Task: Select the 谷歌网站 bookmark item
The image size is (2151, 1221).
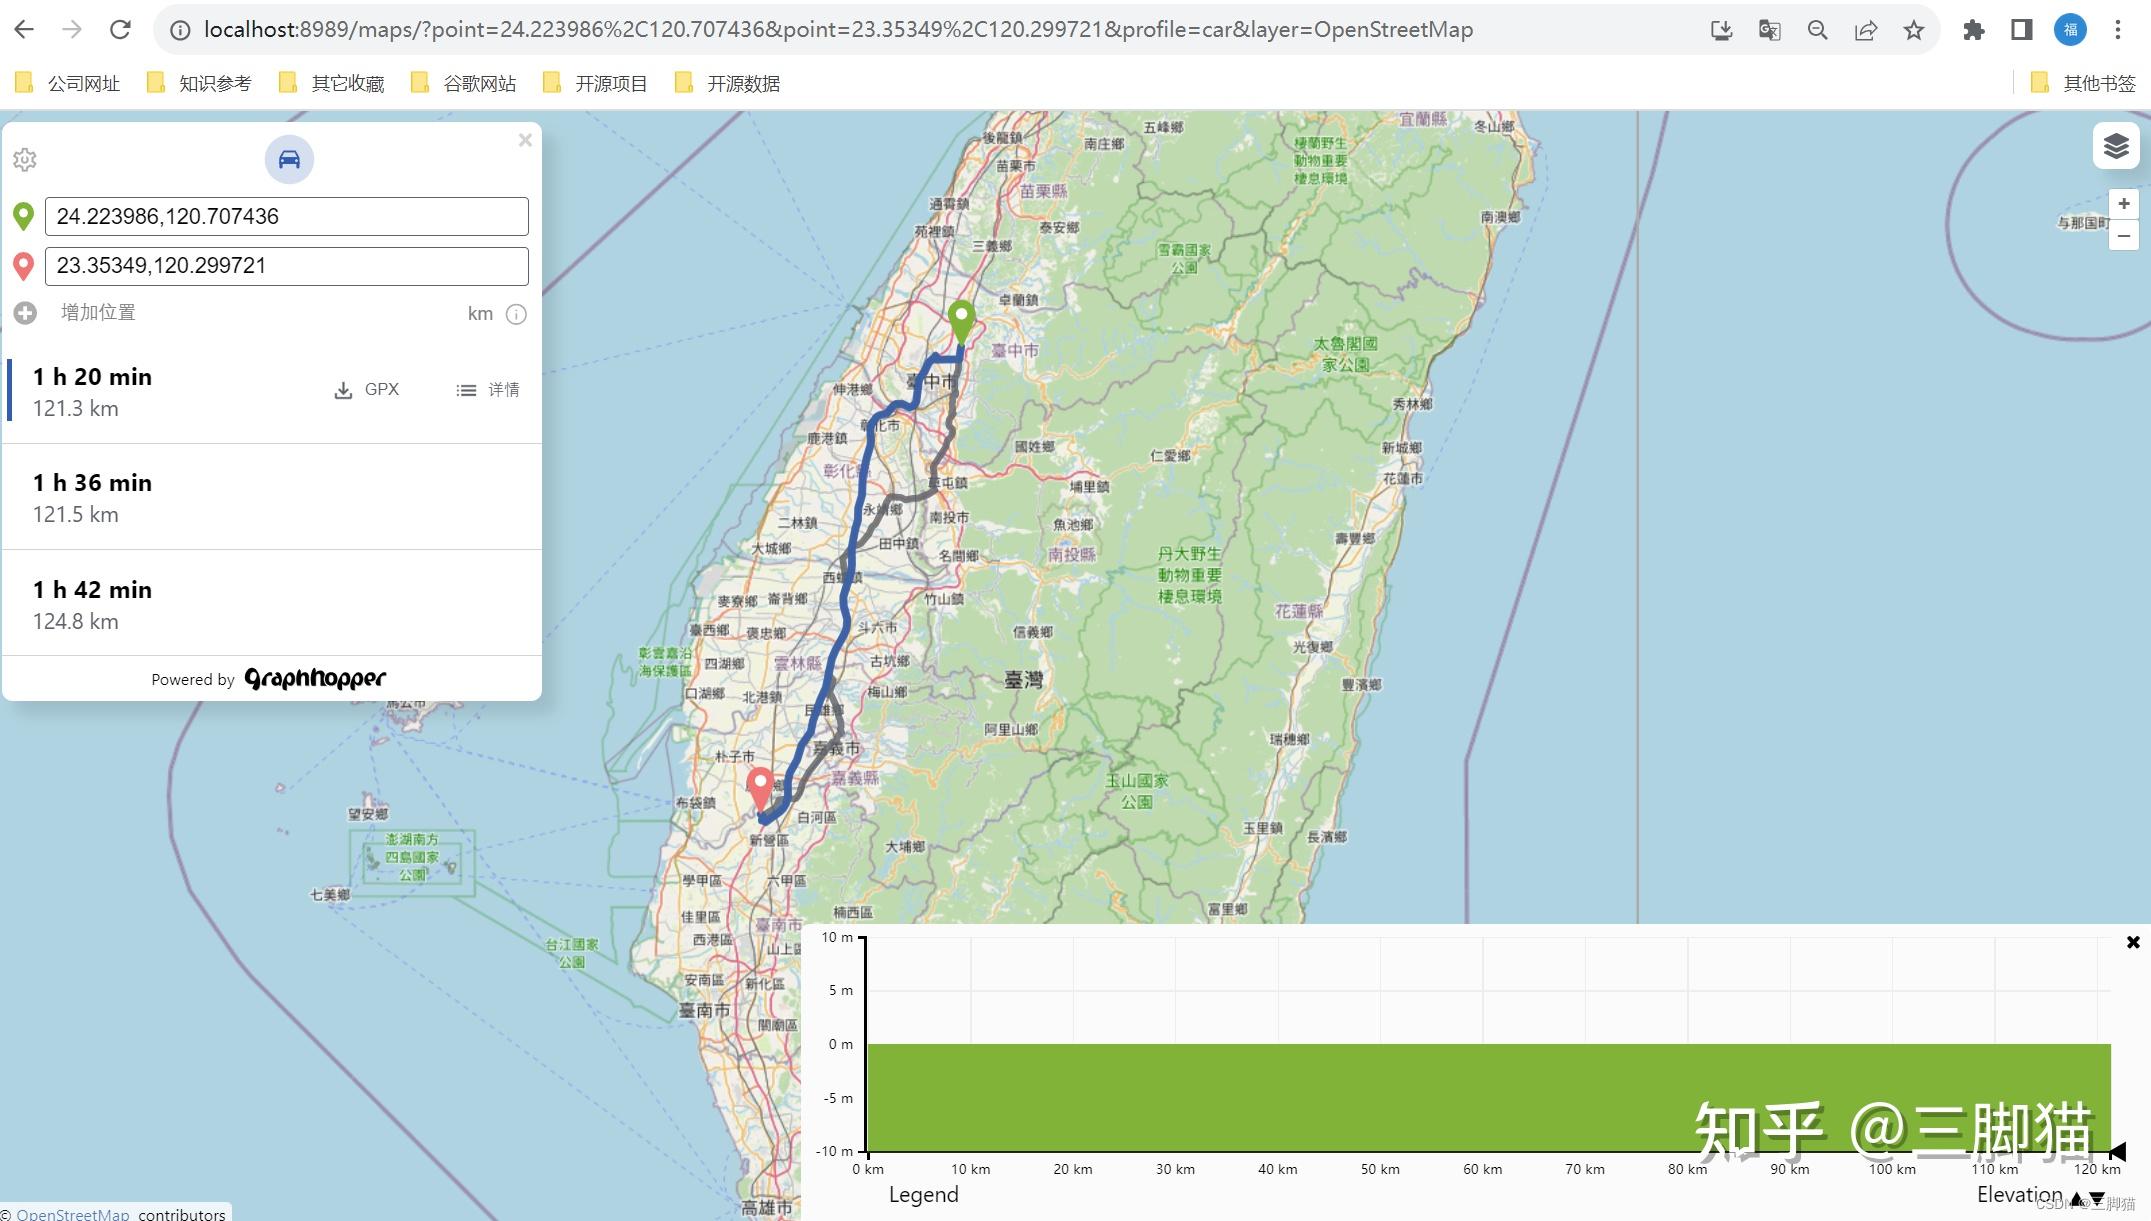Action: pos(478,83)
